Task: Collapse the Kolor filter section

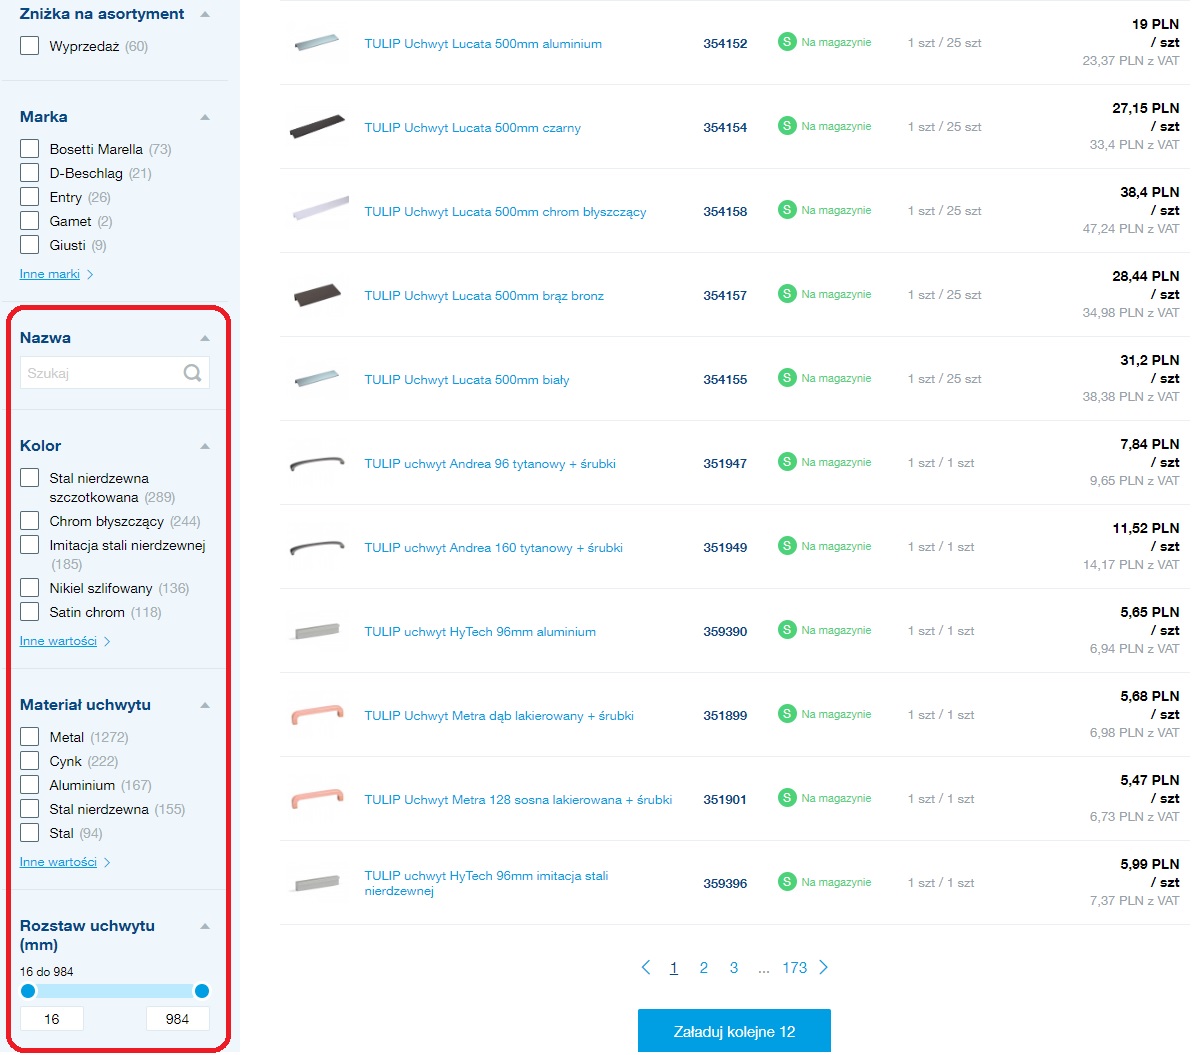Action: click(x=205, y=446)
